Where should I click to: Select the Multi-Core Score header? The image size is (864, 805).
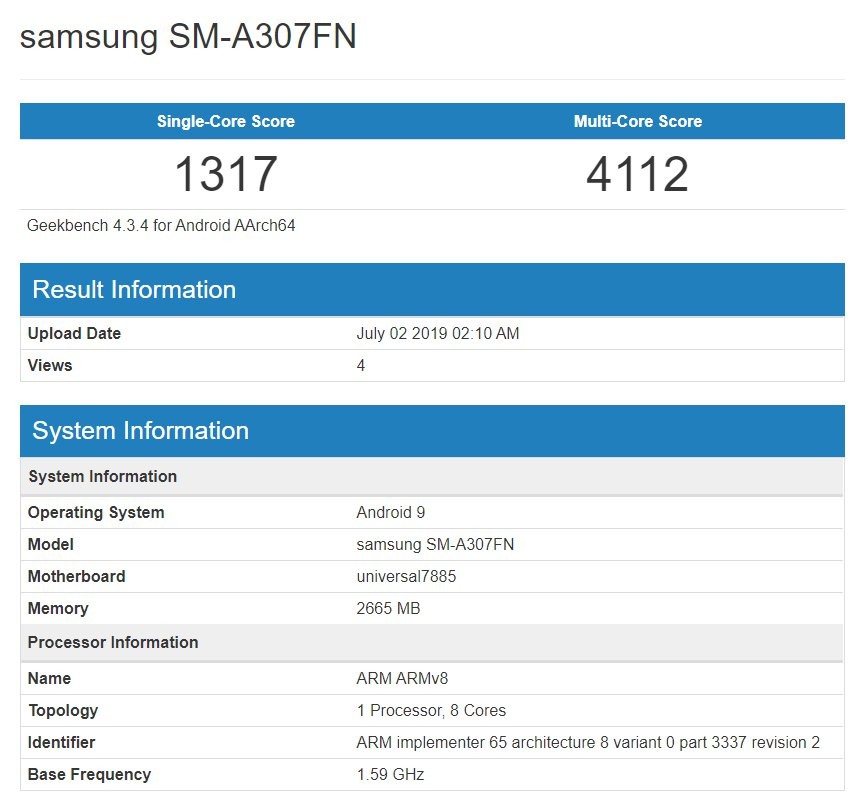[638, 121]
